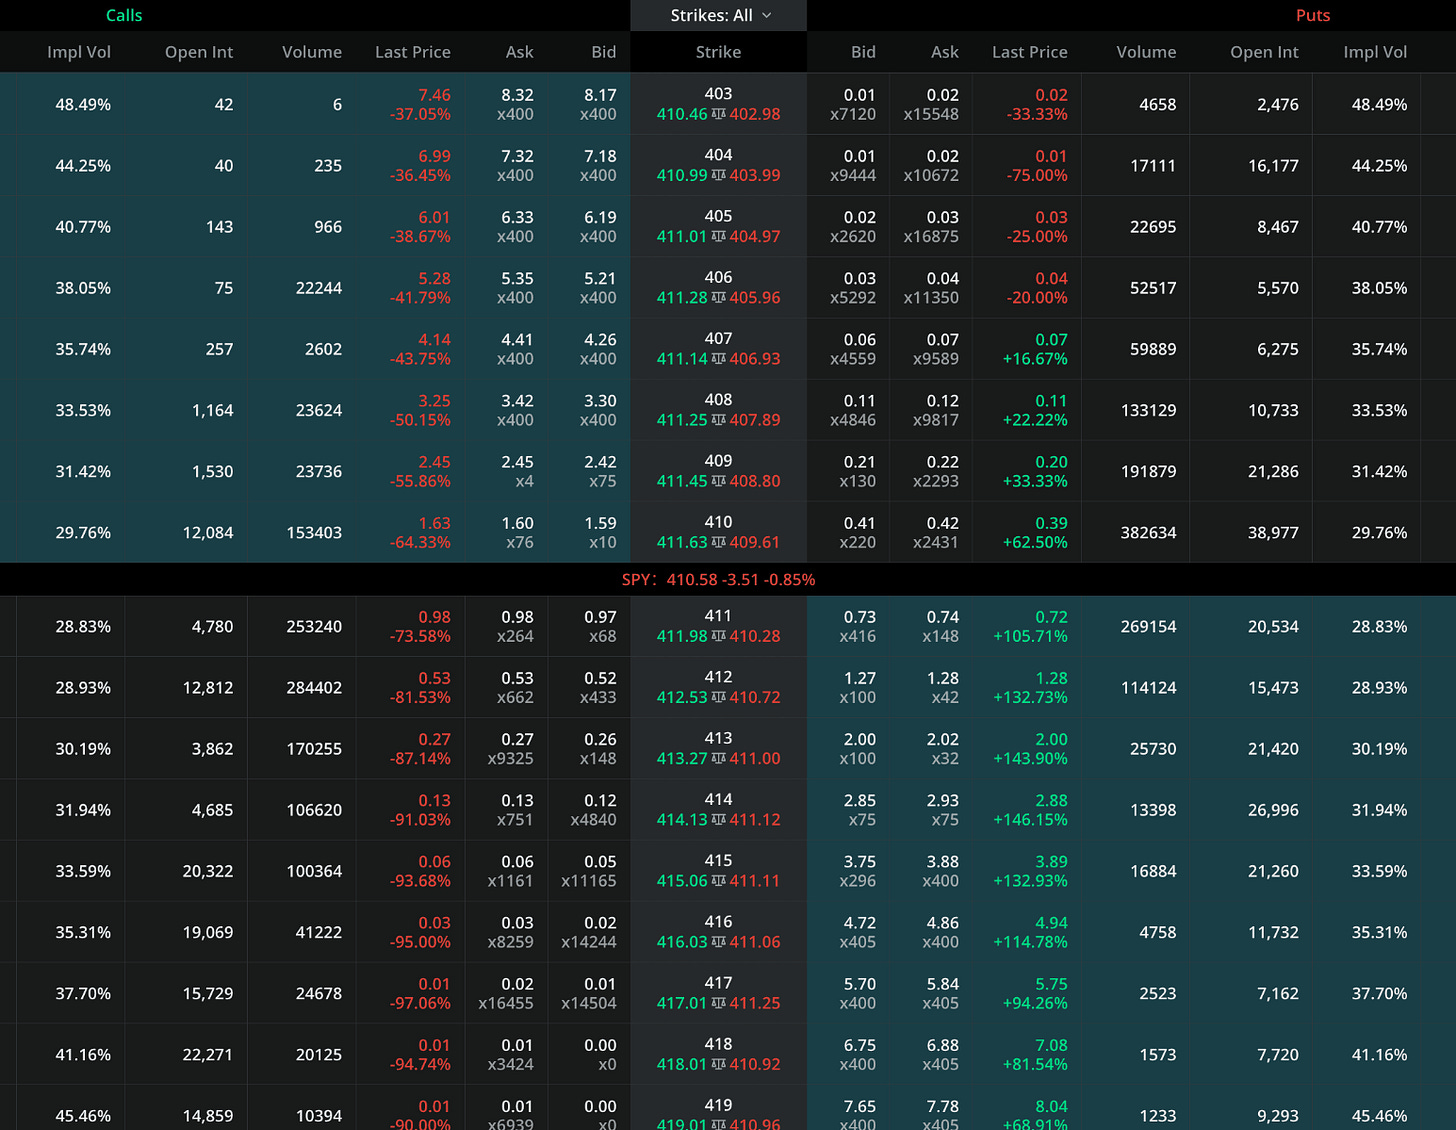
Task: Click call open interest 12,084
Action: coord(208,533)
